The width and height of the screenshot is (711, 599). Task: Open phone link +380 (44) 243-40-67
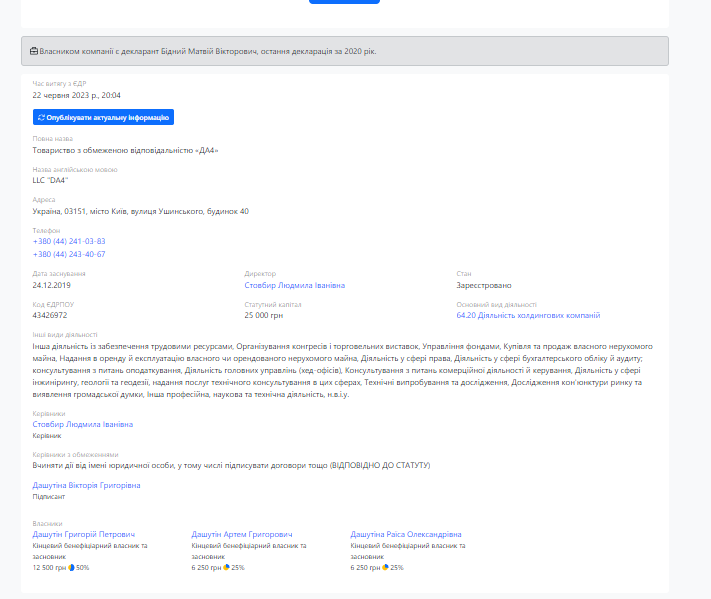pos(69,254)
